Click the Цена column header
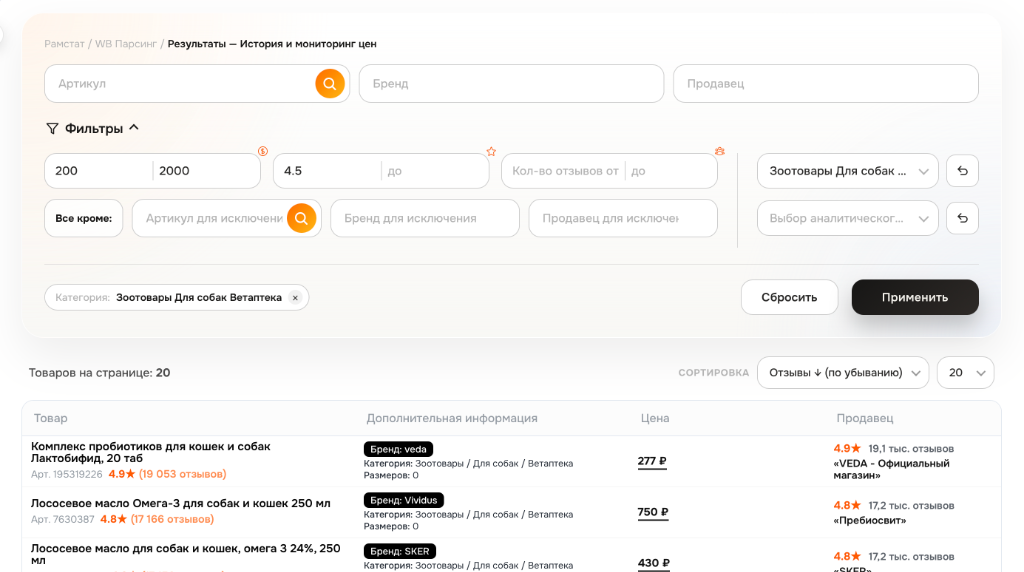This screenshot has height=572, width=1024. point(654,418)
